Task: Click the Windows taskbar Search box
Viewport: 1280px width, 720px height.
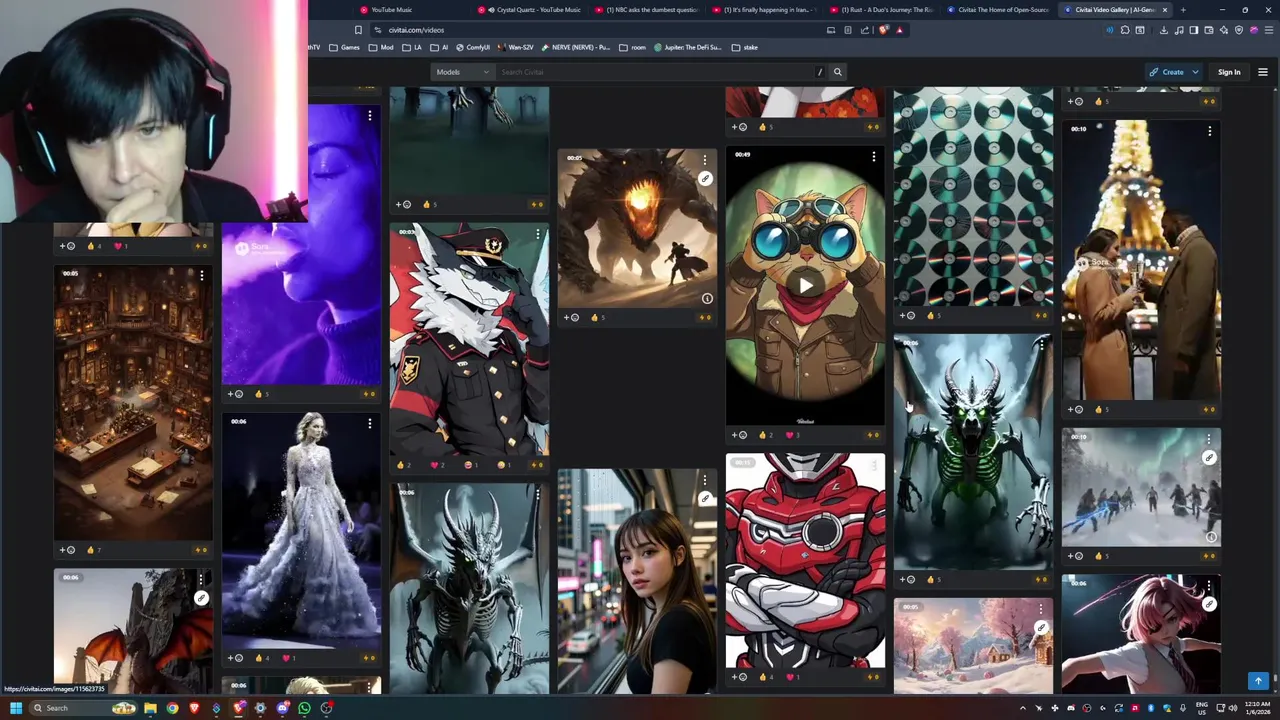Action: tap(84, 708)
